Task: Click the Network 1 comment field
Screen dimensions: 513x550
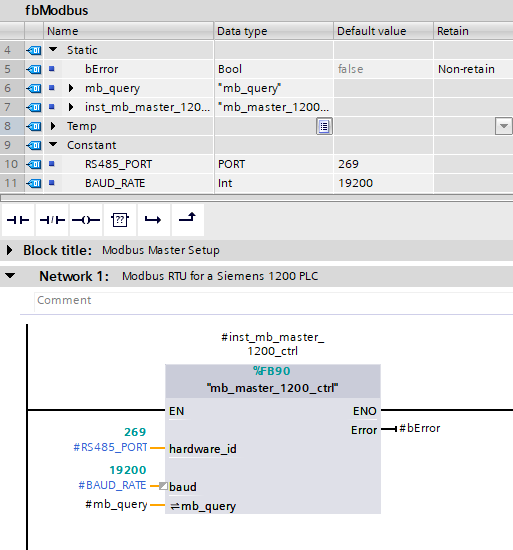Action: (274, 301)
